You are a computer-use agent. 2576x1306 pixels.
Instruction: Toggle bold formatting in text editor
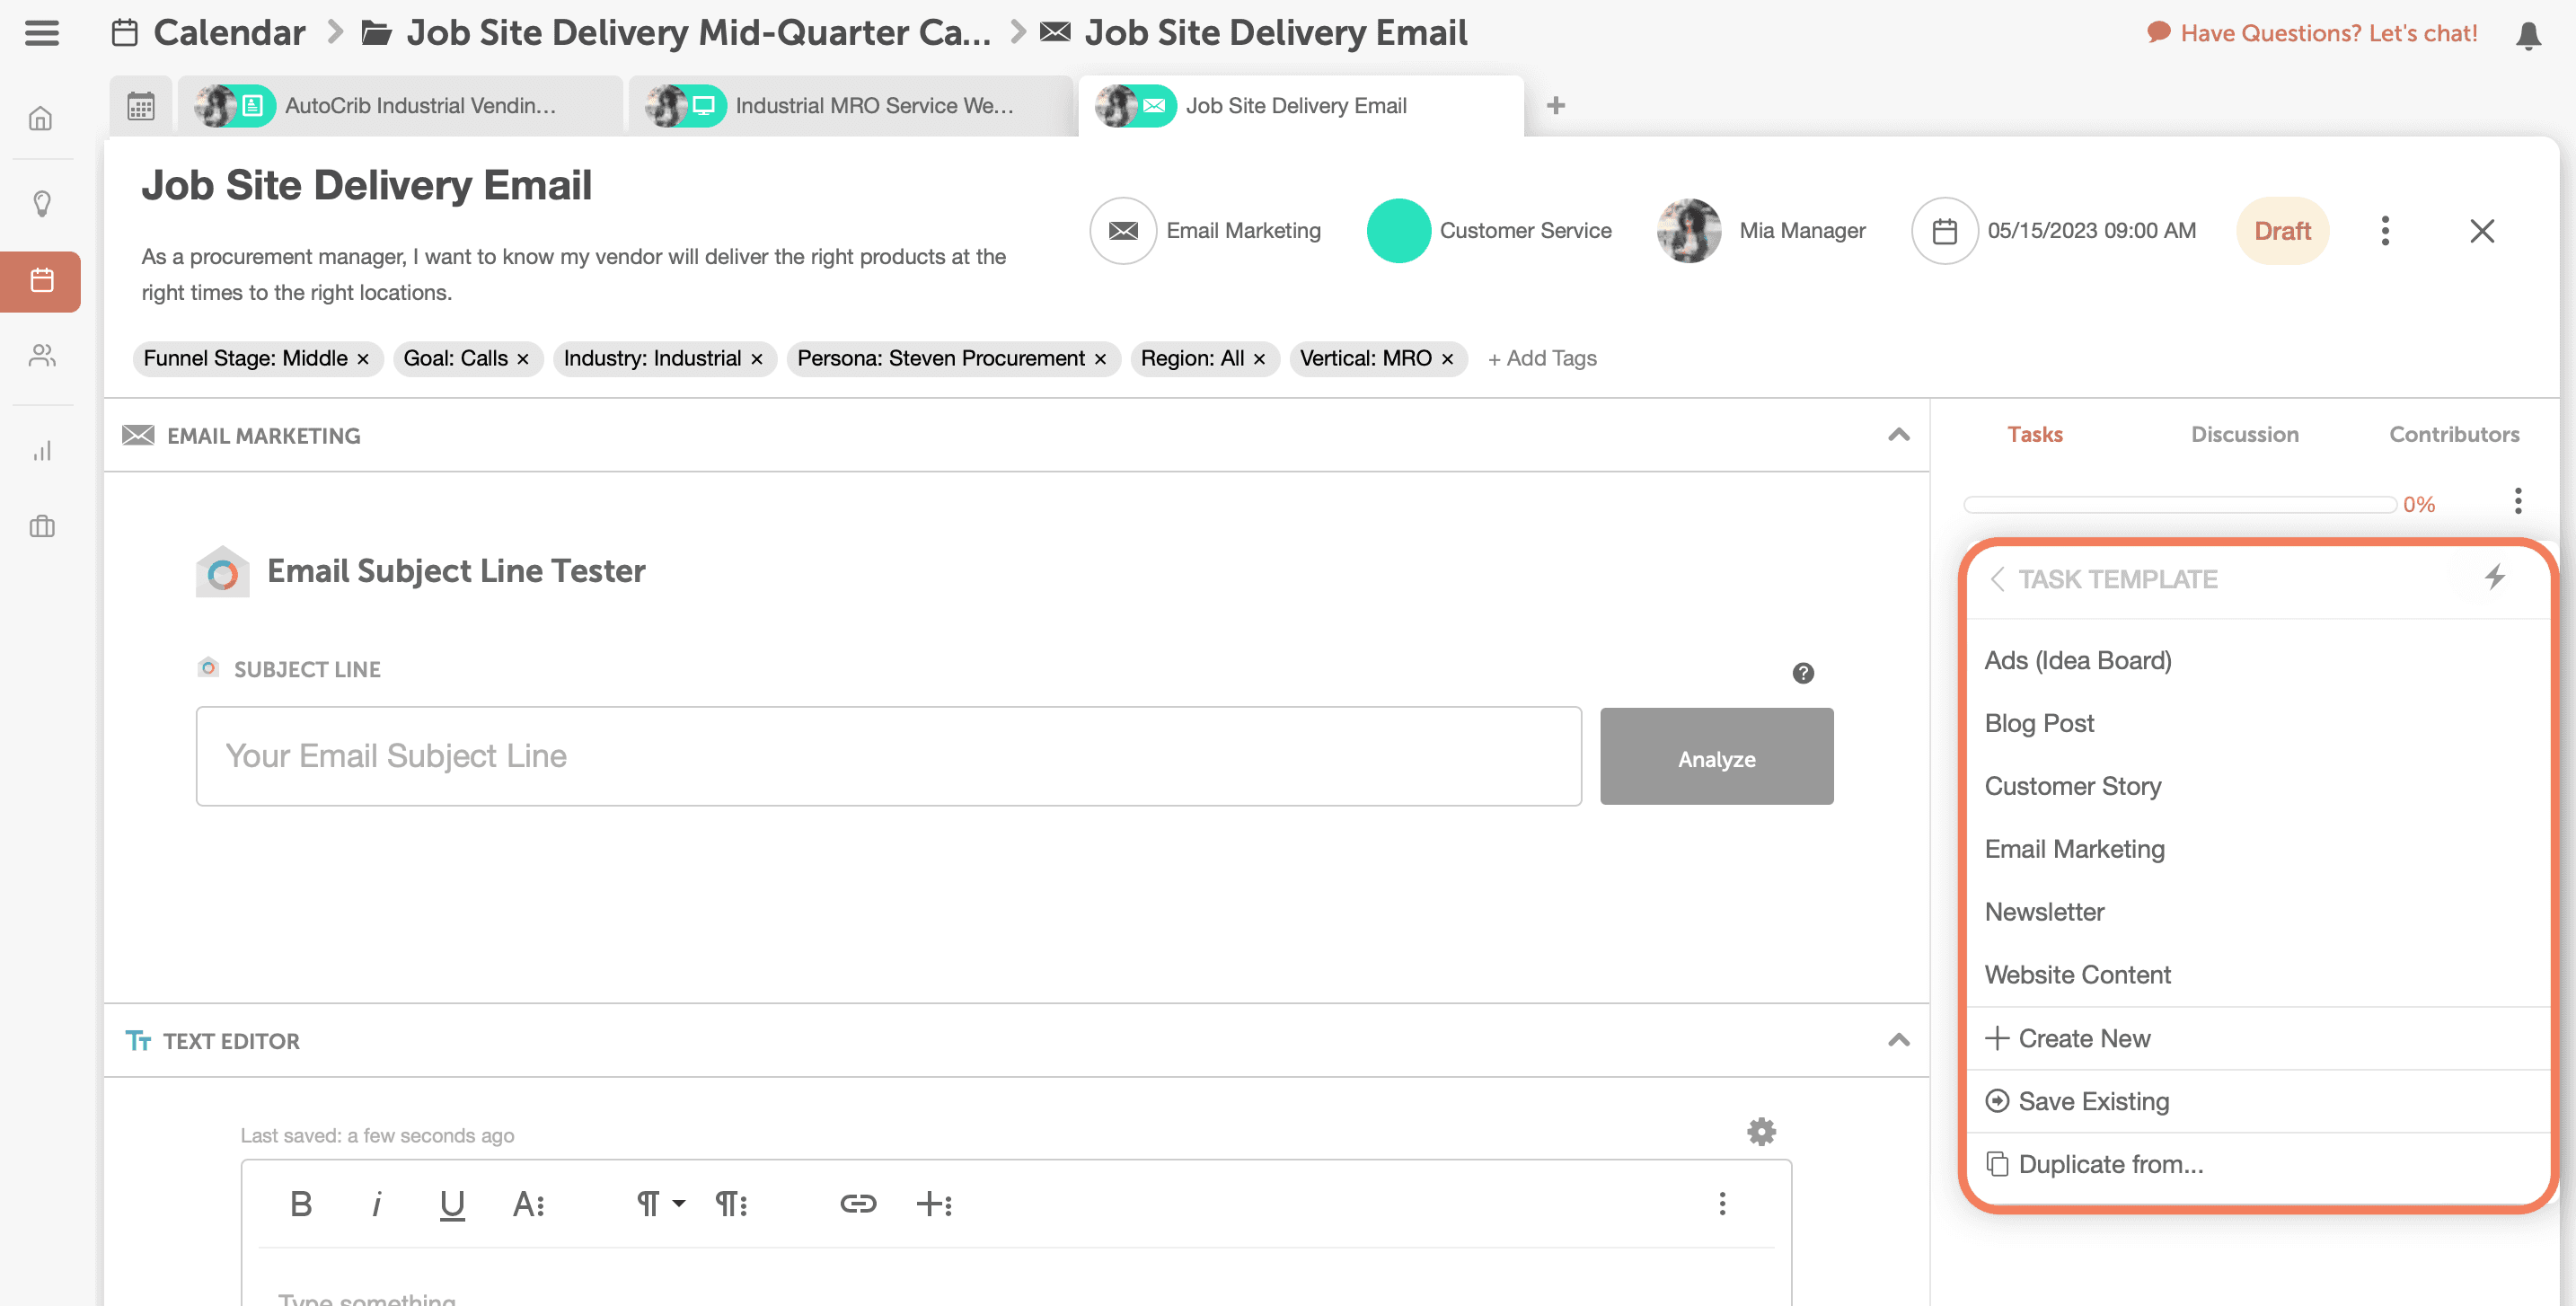point(300,1203)
